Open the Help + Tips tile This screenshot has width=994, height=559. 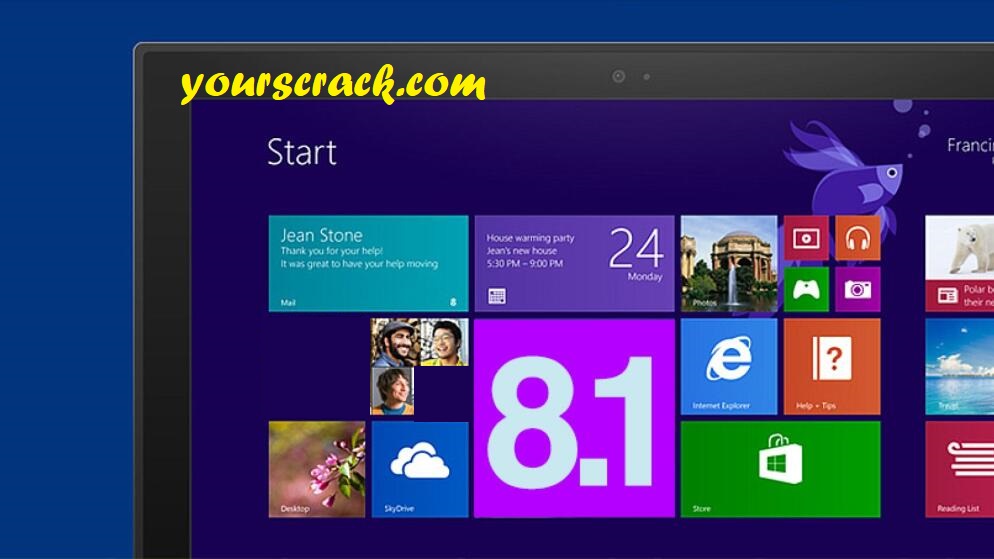pyautogui.click(x=832, y=367)
